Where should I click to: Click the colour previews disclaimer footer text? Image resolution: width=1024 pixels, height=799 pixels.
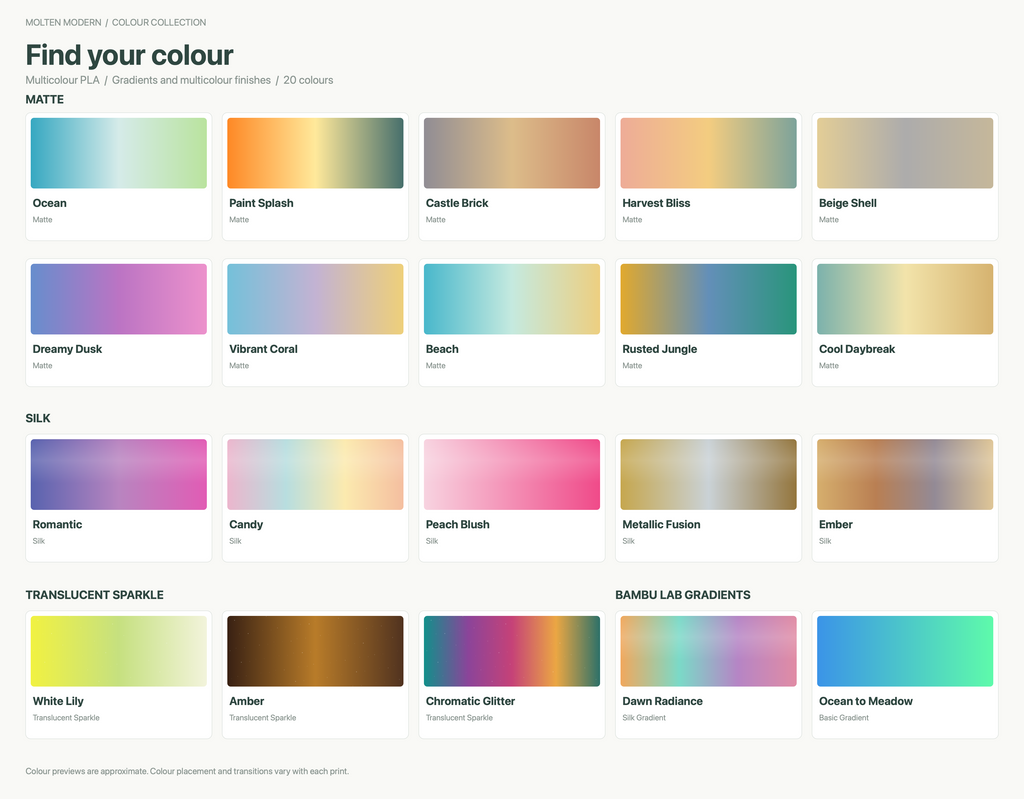187,772
